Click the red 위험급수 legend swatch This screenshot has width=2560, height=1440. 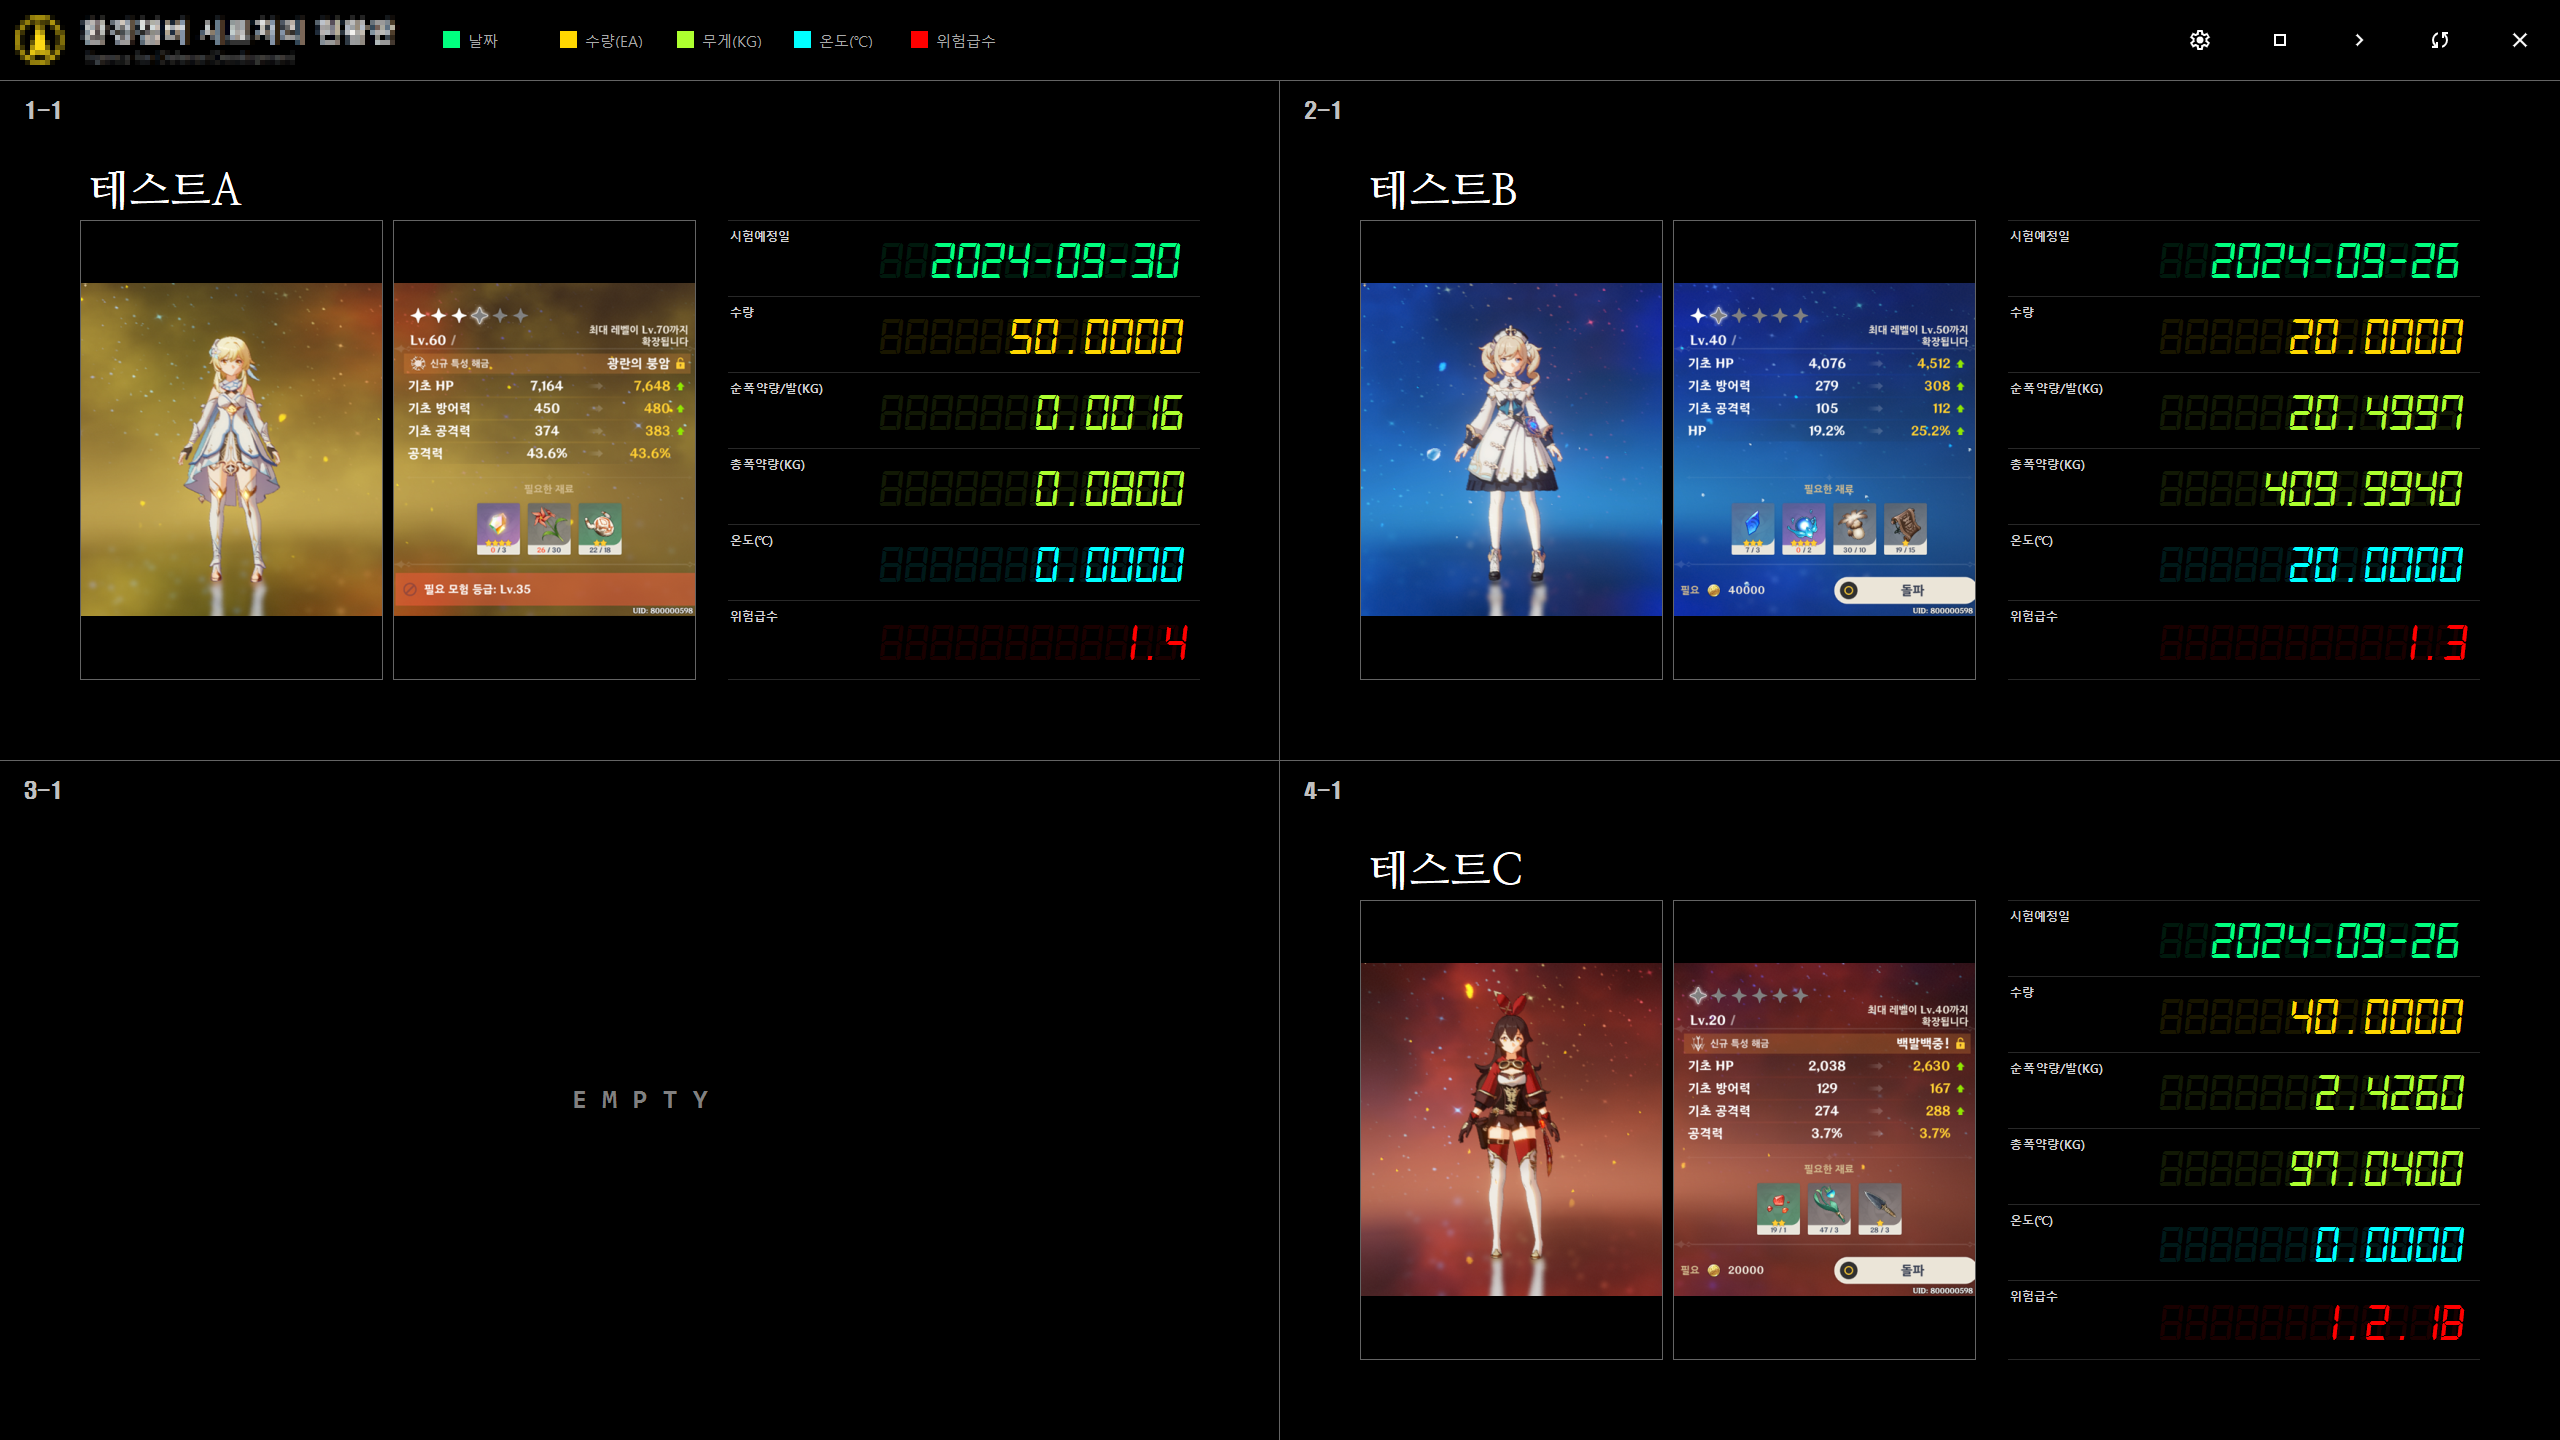pyautogui.click(x=919, y=40)
